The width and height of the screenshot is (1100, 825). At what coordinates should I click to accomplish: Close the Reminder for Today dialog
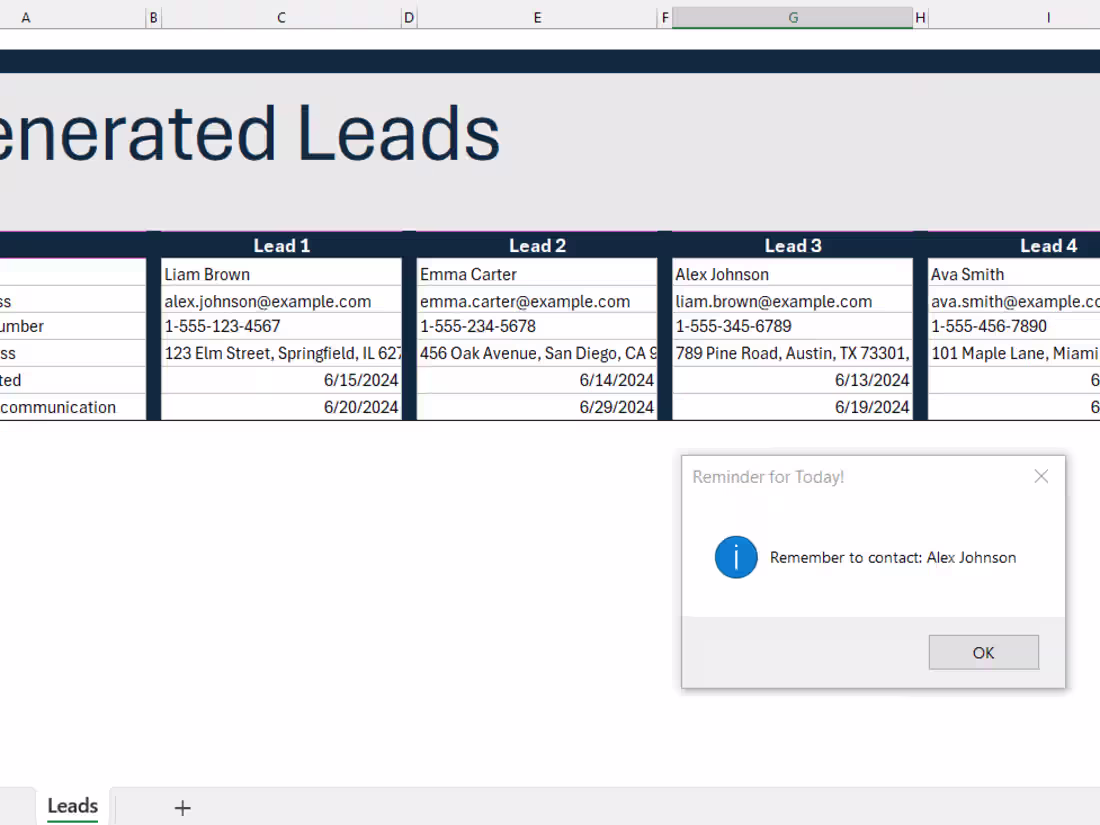coord(1041,476)
